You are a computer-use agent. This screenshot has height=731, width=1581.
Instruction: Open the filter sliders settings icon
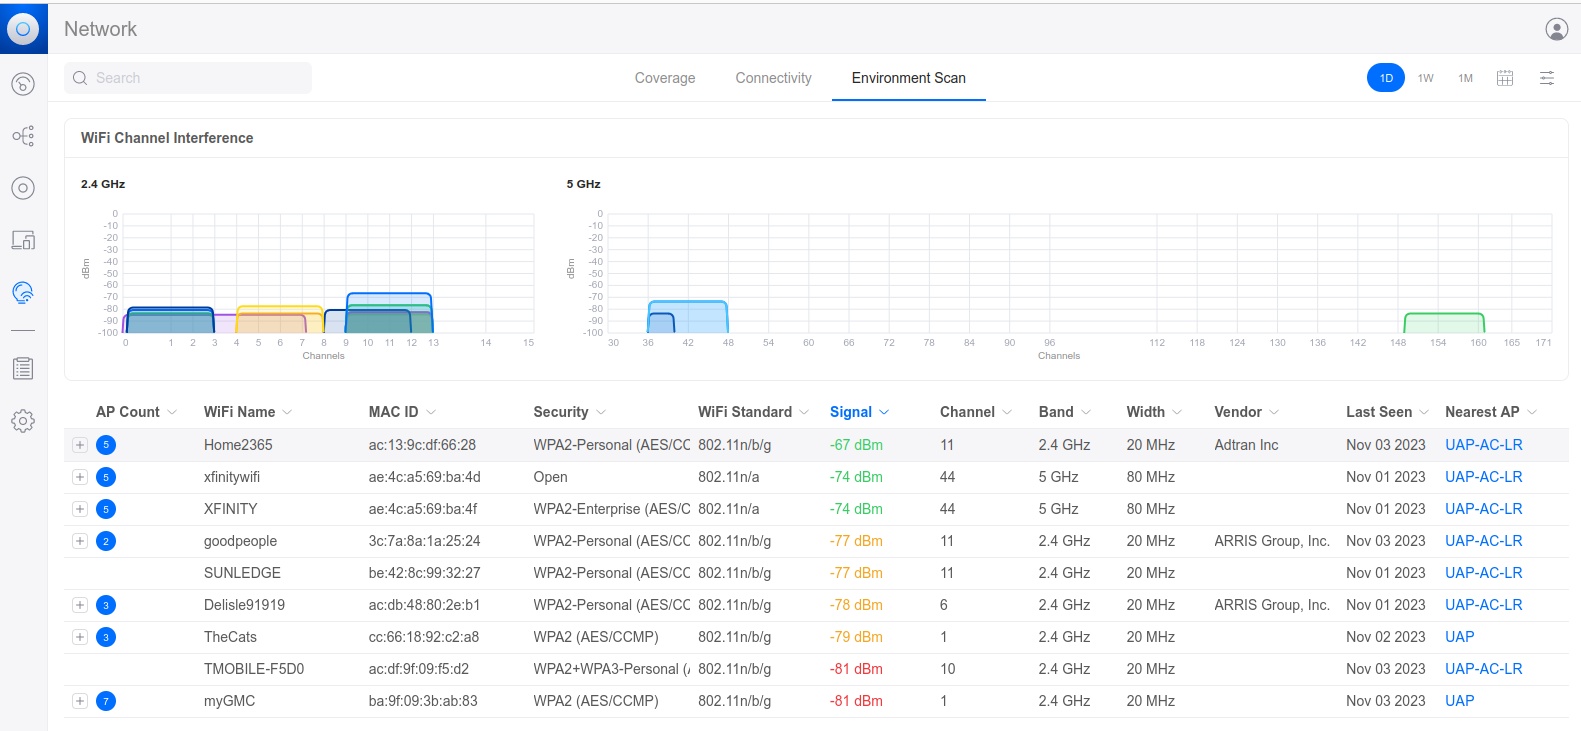(1547, 78)
